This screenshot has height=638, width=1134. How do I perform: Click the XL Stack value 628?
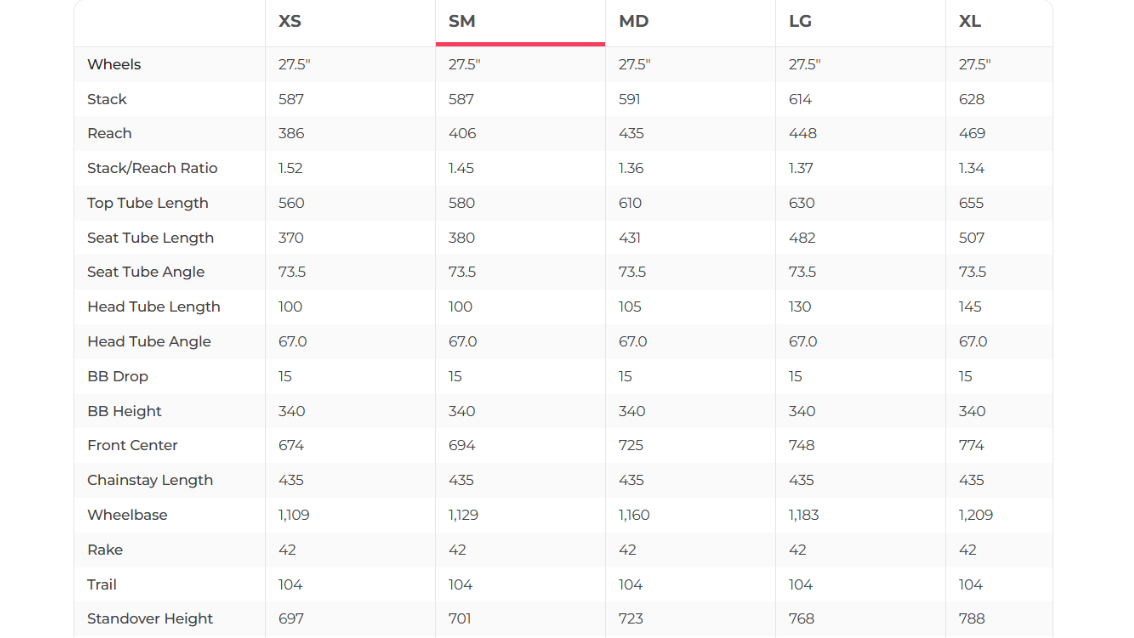coord(972,99)
